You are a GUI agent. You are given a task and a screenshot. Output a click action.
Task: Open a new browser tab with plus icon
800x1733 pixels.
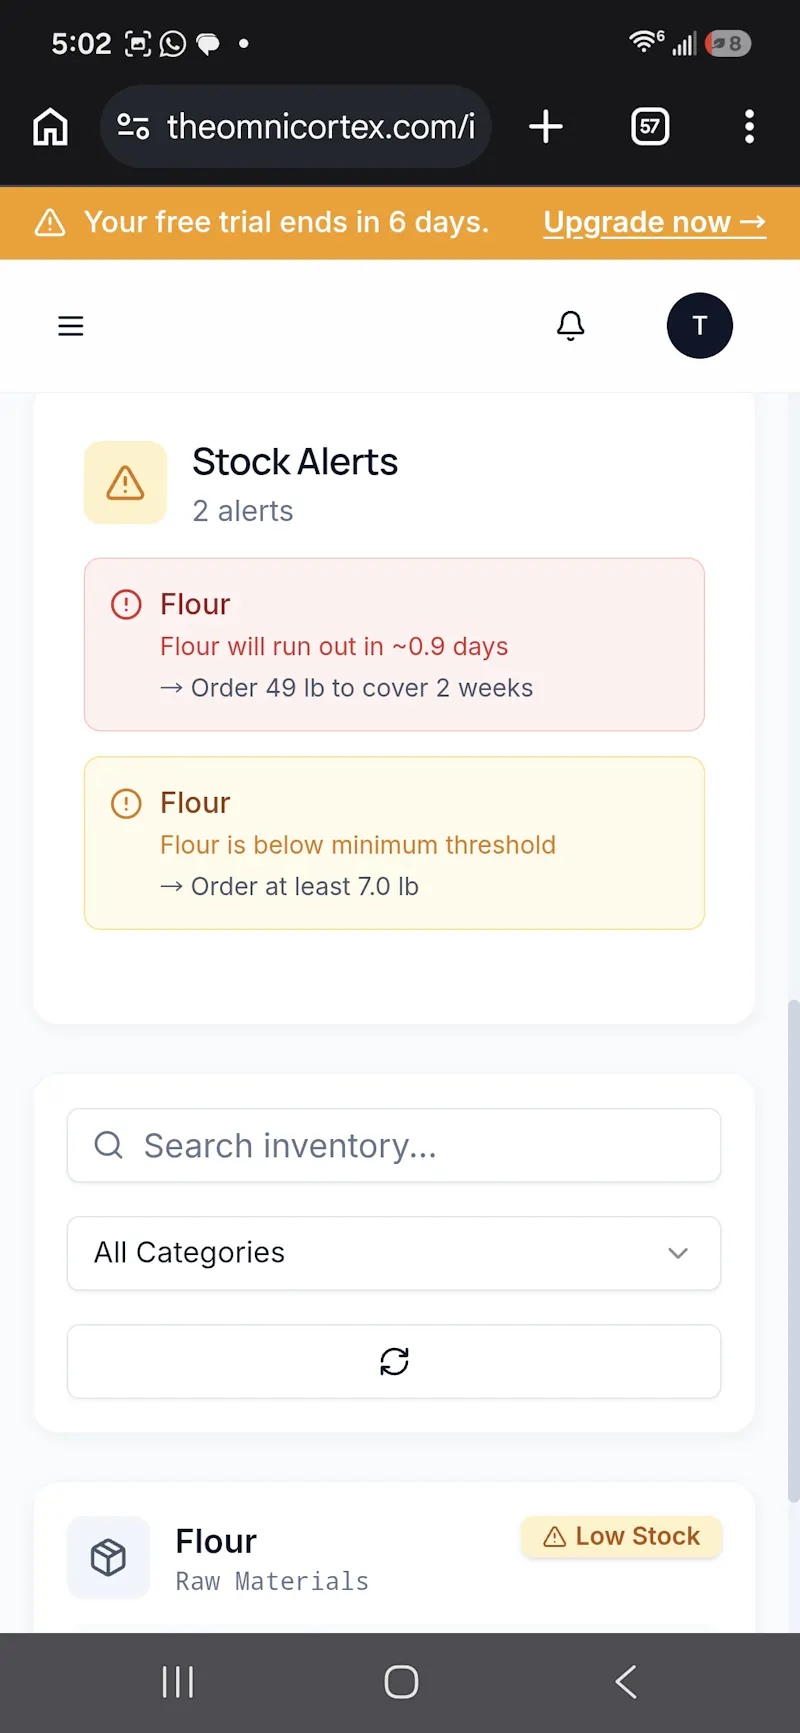pos(546,127)
